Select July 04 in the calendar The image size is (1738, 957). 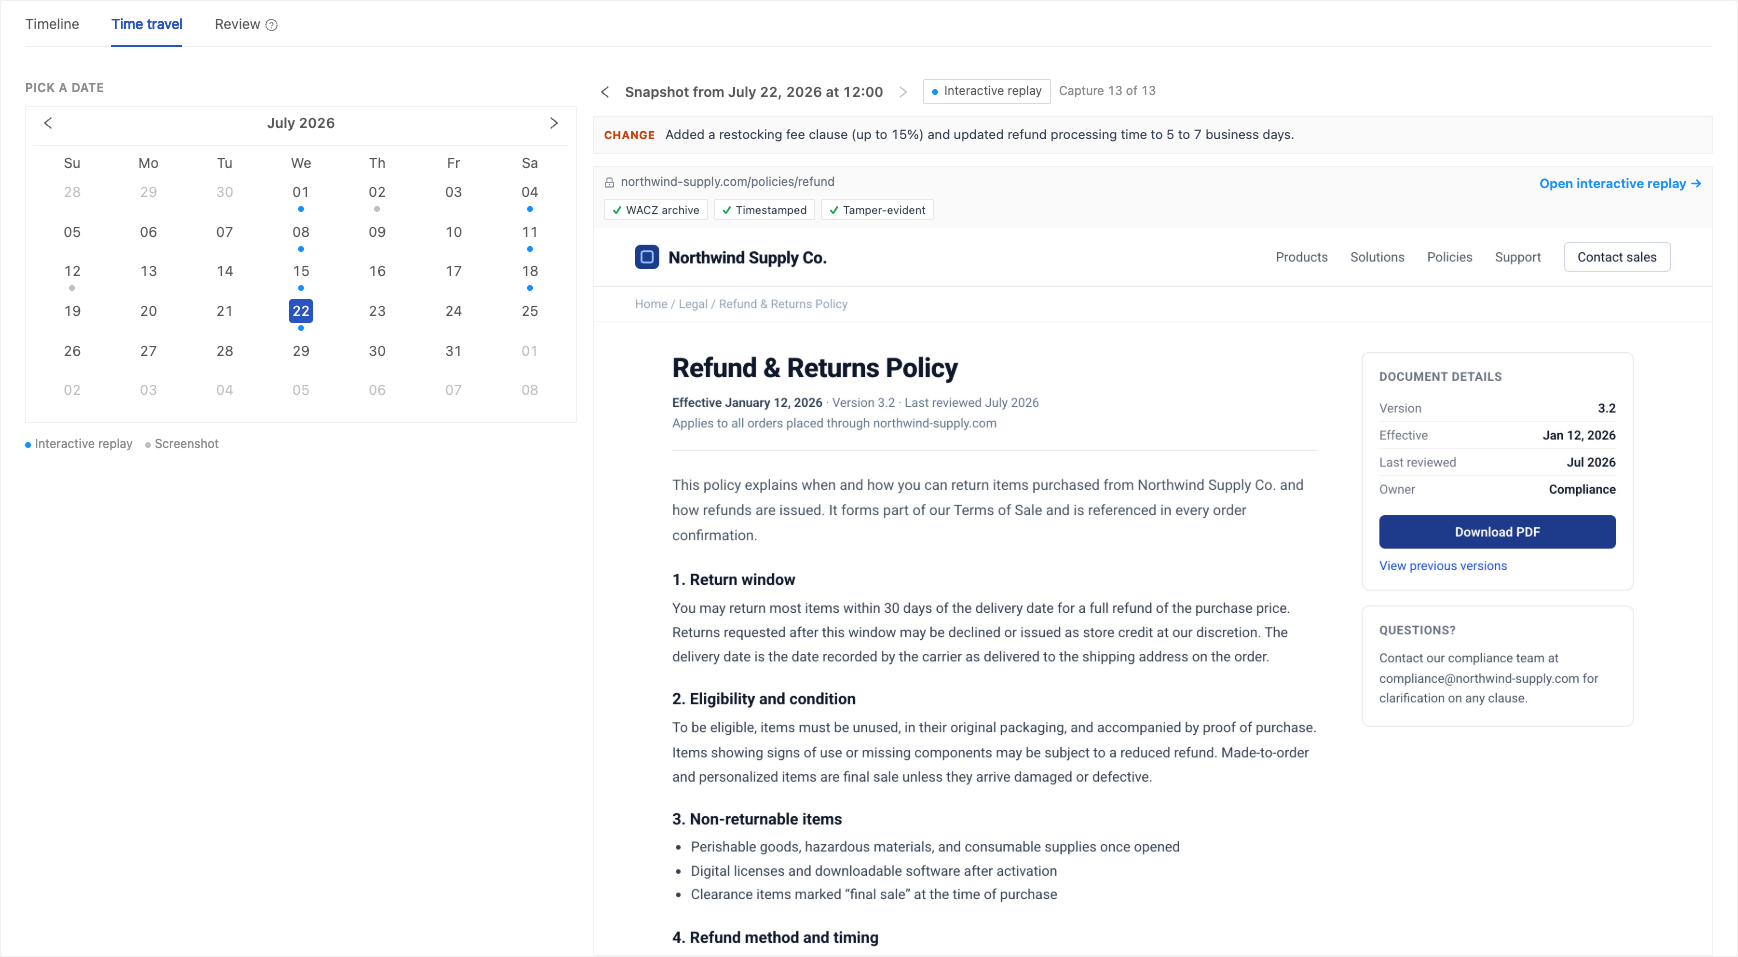530,192
